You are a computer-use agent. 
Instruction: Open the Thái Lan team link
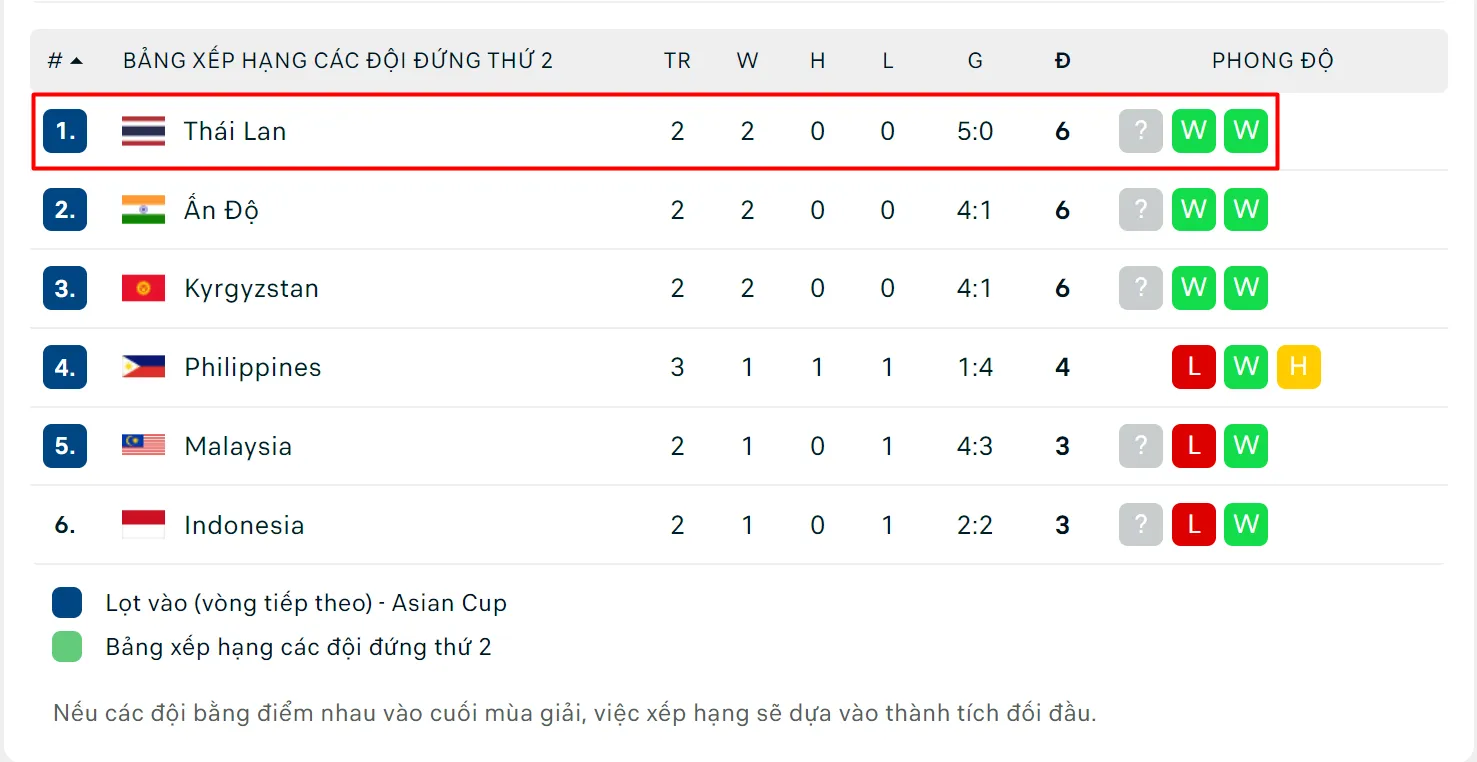tap(235, 131)
